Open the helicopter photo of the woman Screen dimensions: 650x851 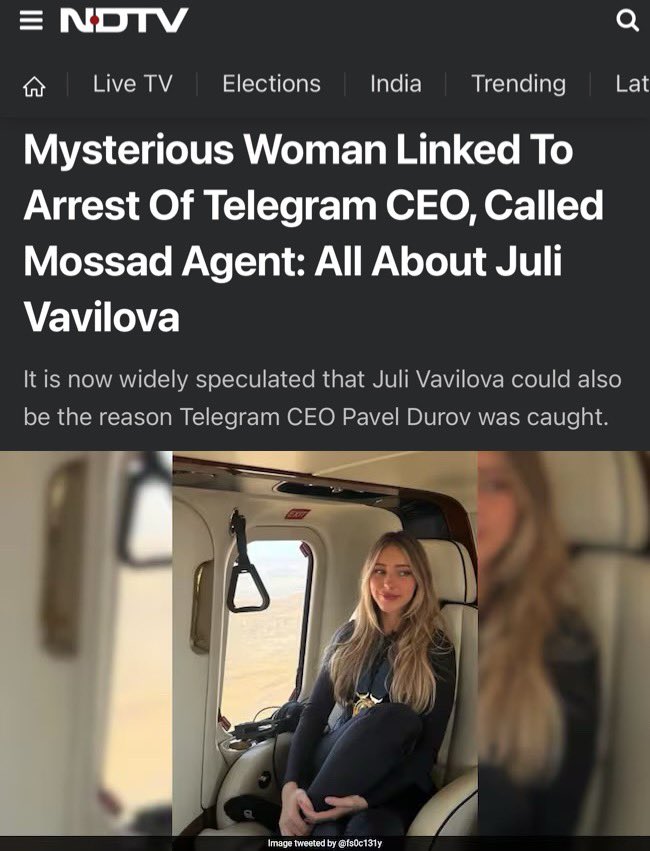325,643
